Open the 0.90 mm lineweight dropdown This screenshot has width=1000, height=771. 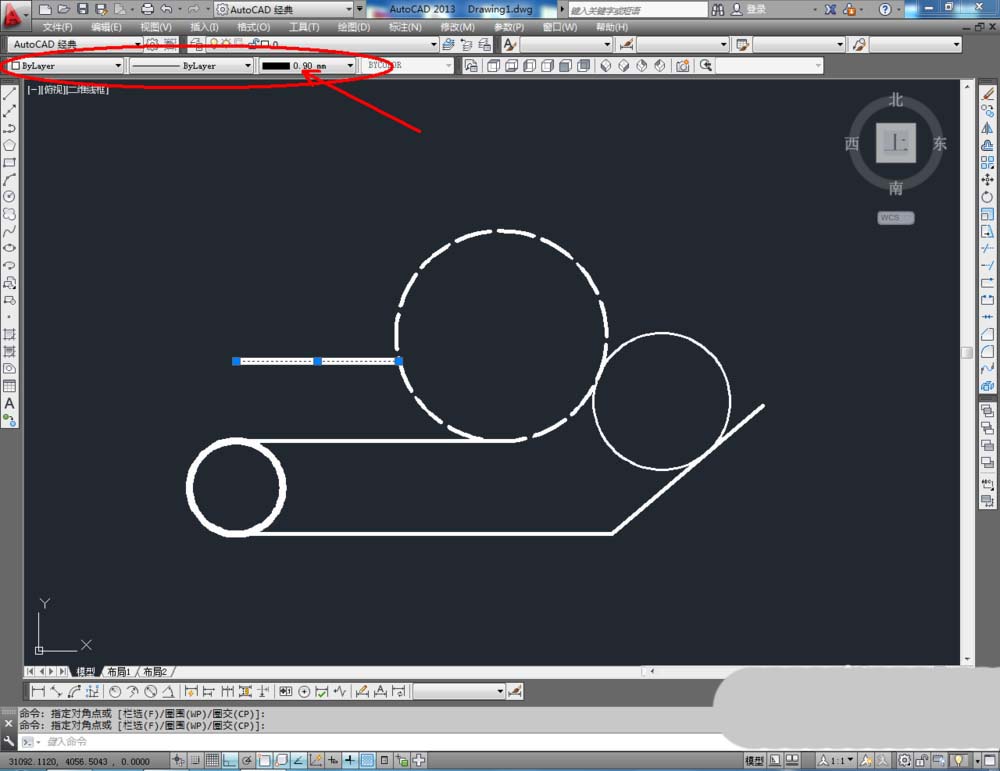[x=350, y=66]
